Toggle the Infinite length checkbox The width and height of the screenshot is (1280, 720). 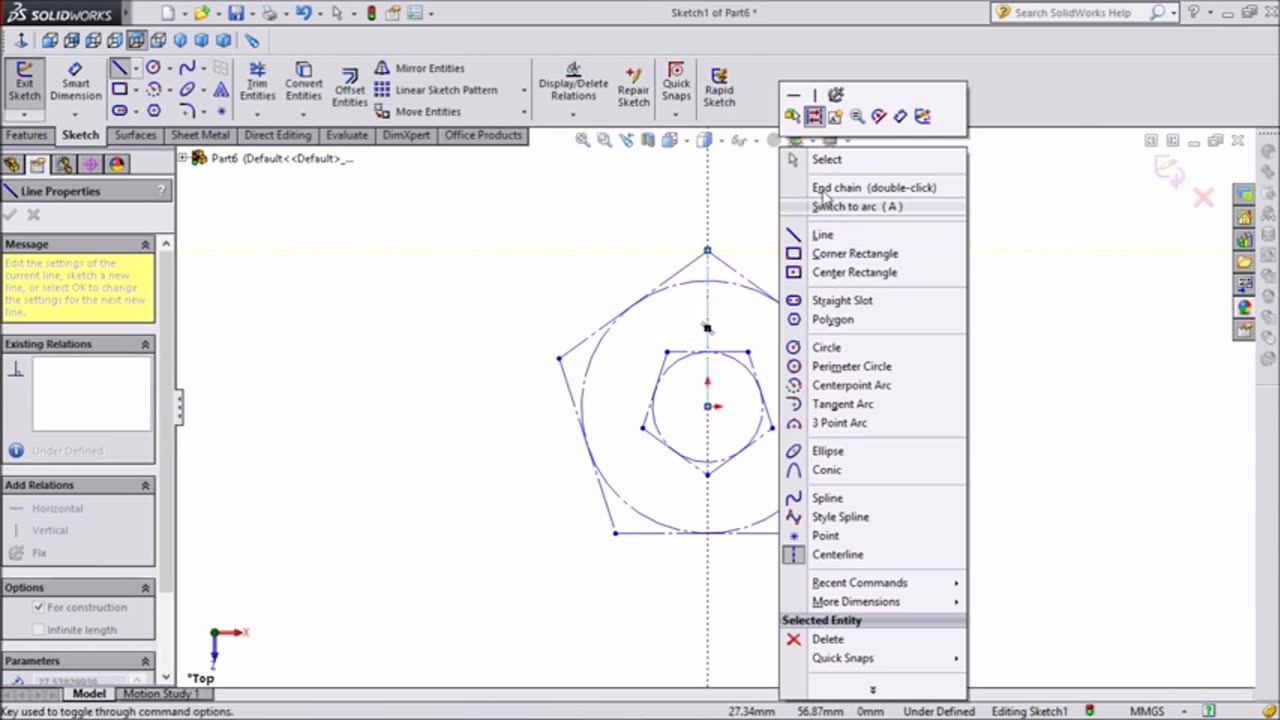[39, 630]
